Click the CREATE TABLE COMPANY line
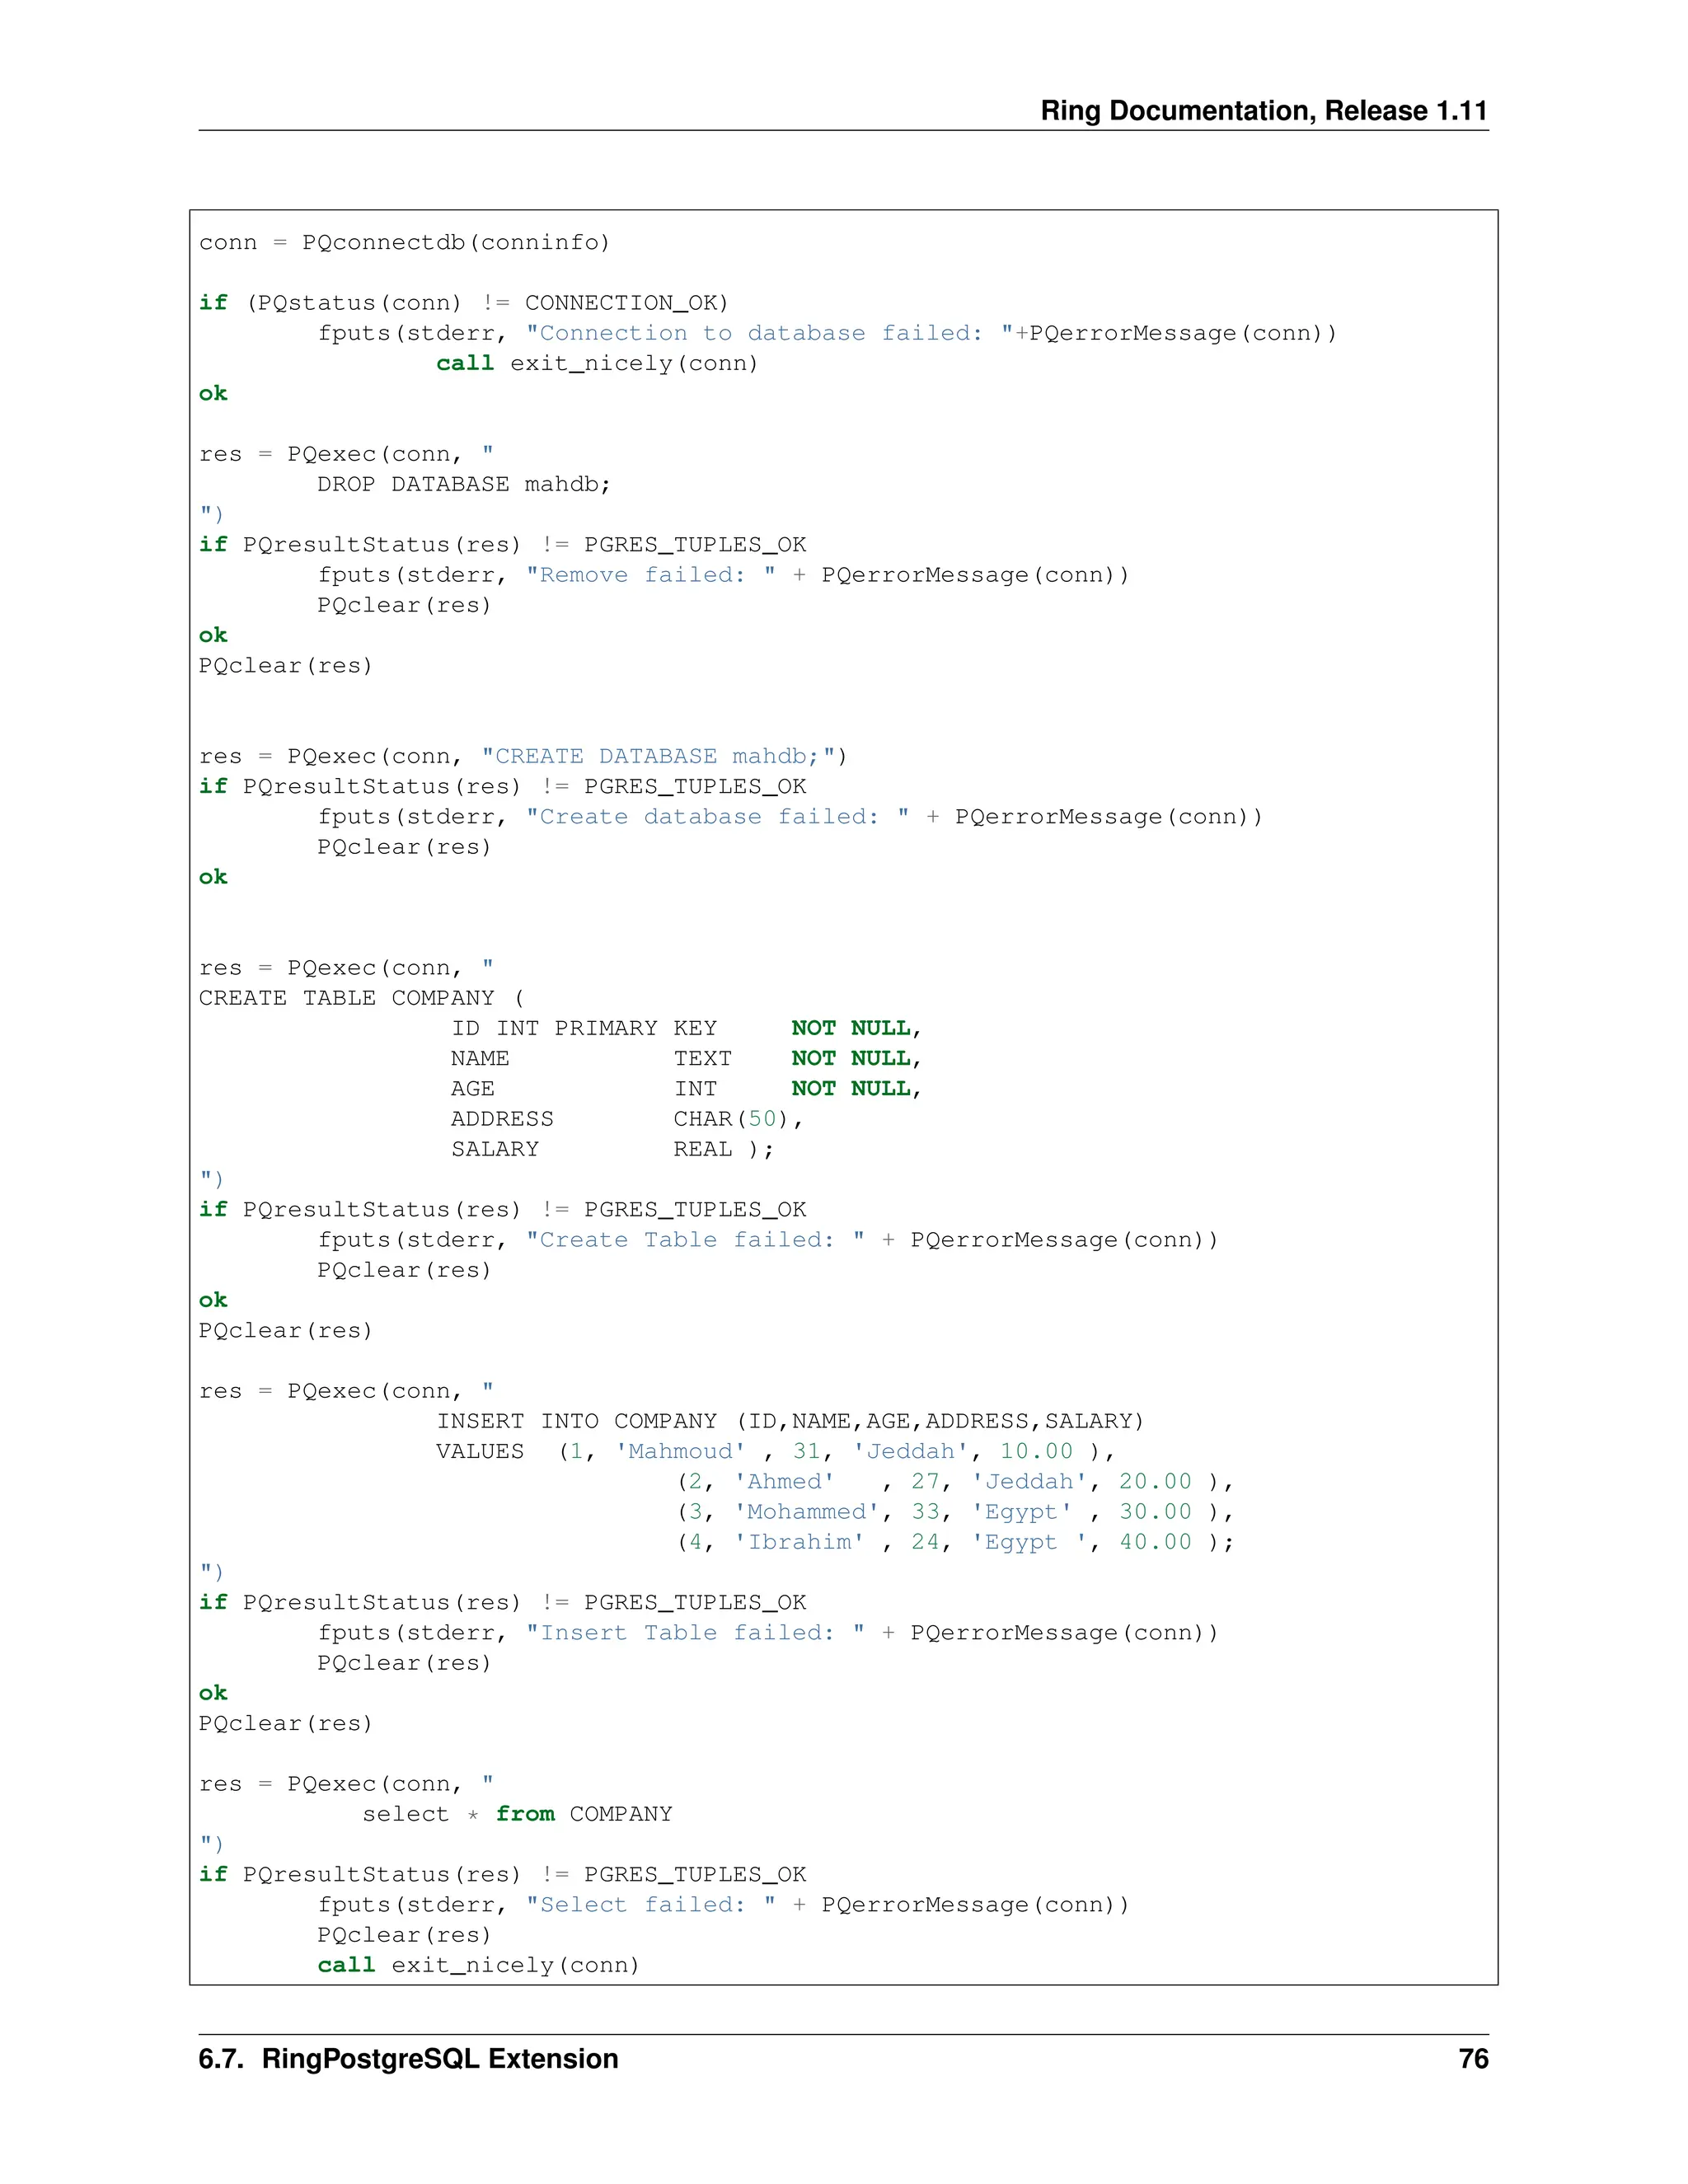 click(360, 998)
